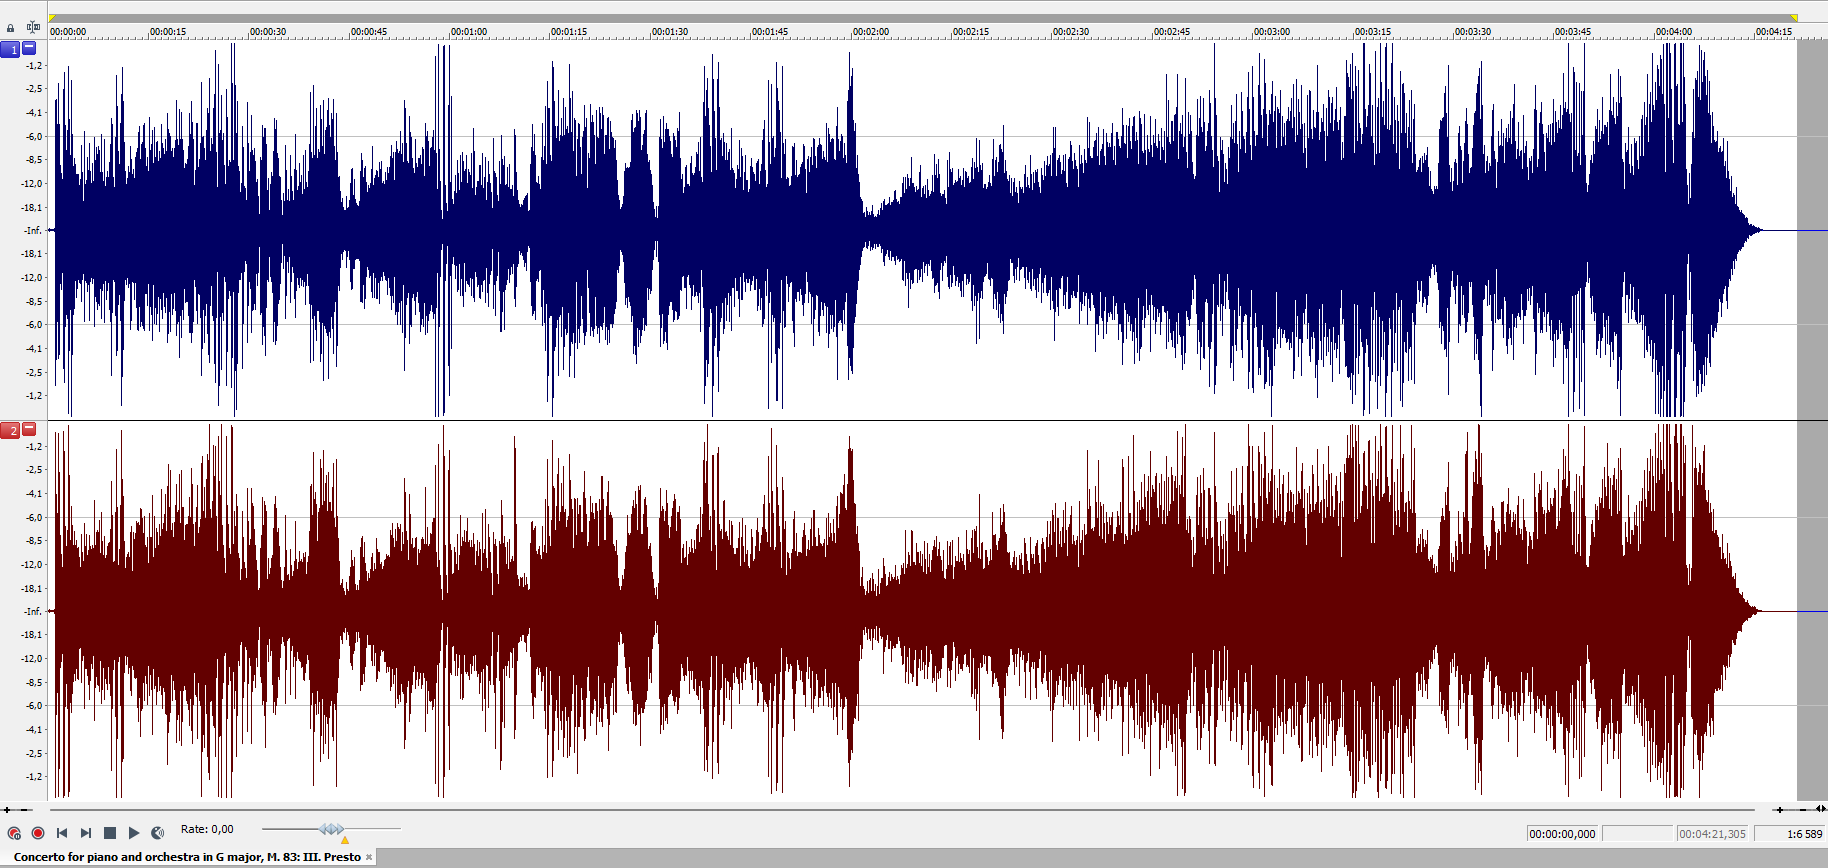Collapse channel 1 with its minus button

29,47
